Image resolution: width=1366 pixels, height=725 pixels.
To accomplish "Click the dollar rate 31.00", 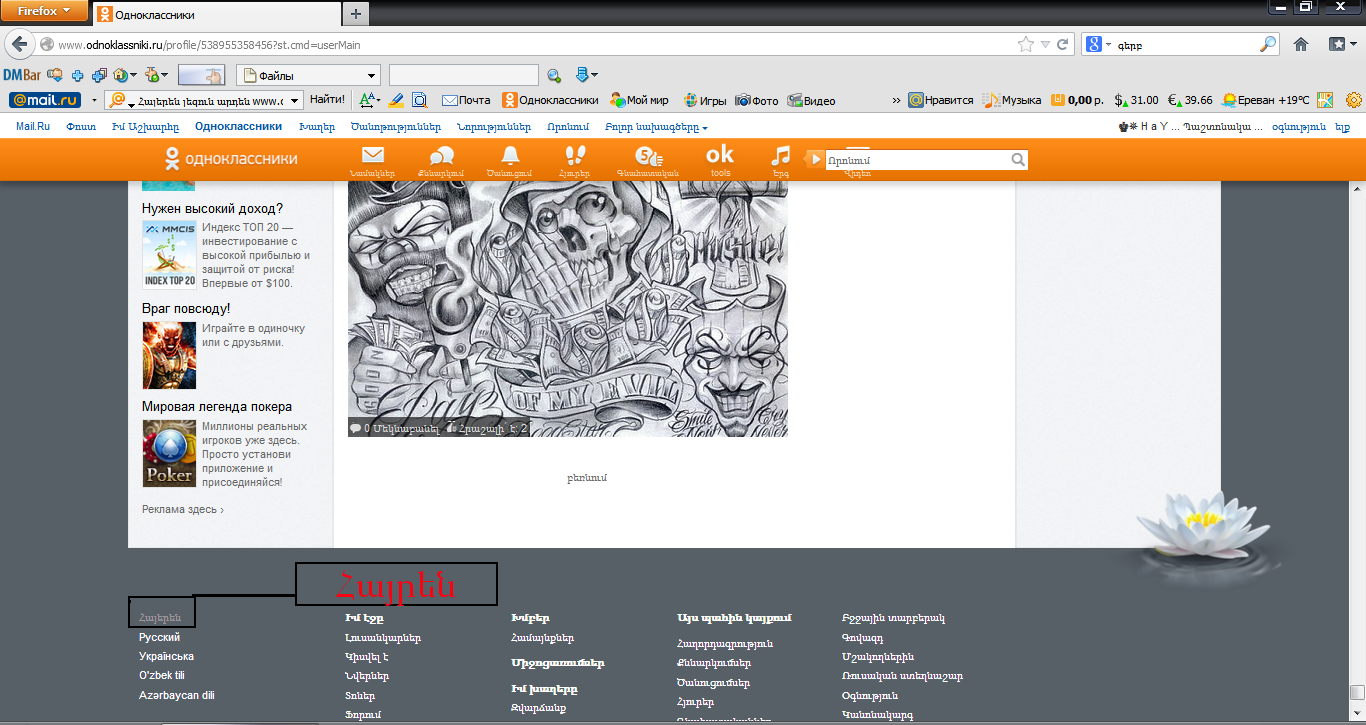I will pyautogui.click(x=1136, y=100).
